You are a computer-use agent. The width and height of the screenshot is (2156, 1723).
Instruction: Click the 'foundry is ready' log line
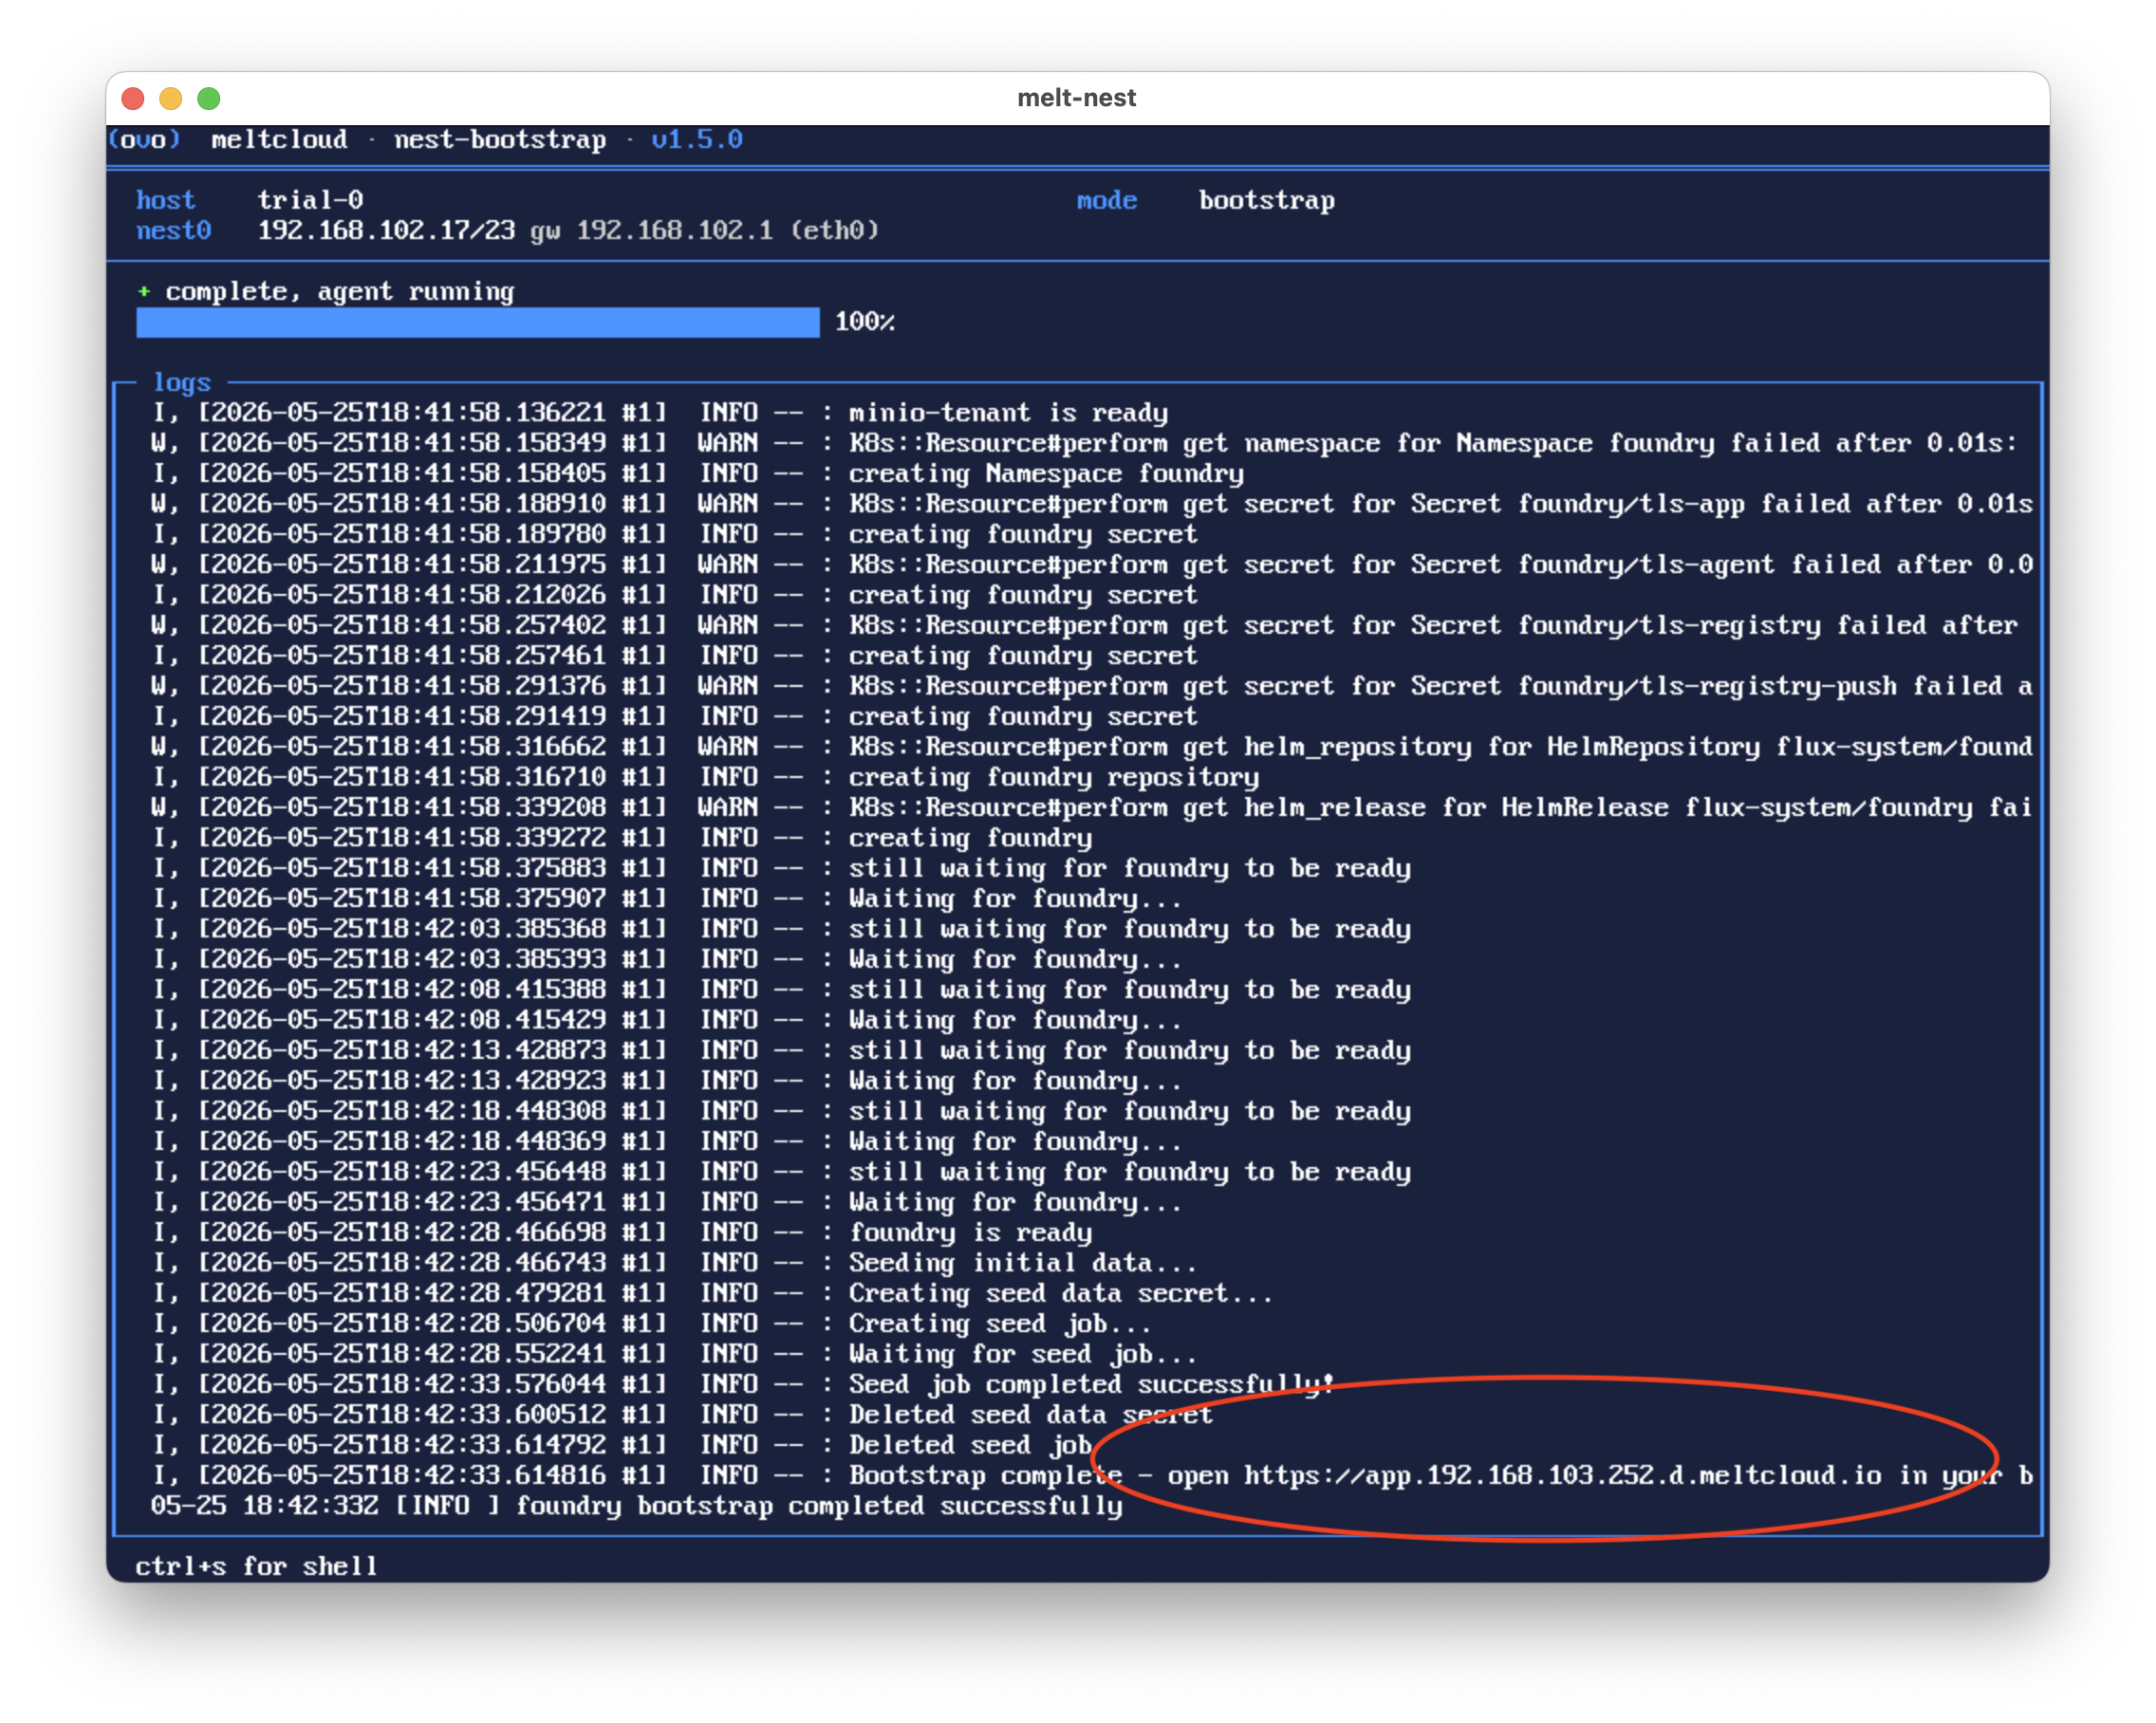622,1232
